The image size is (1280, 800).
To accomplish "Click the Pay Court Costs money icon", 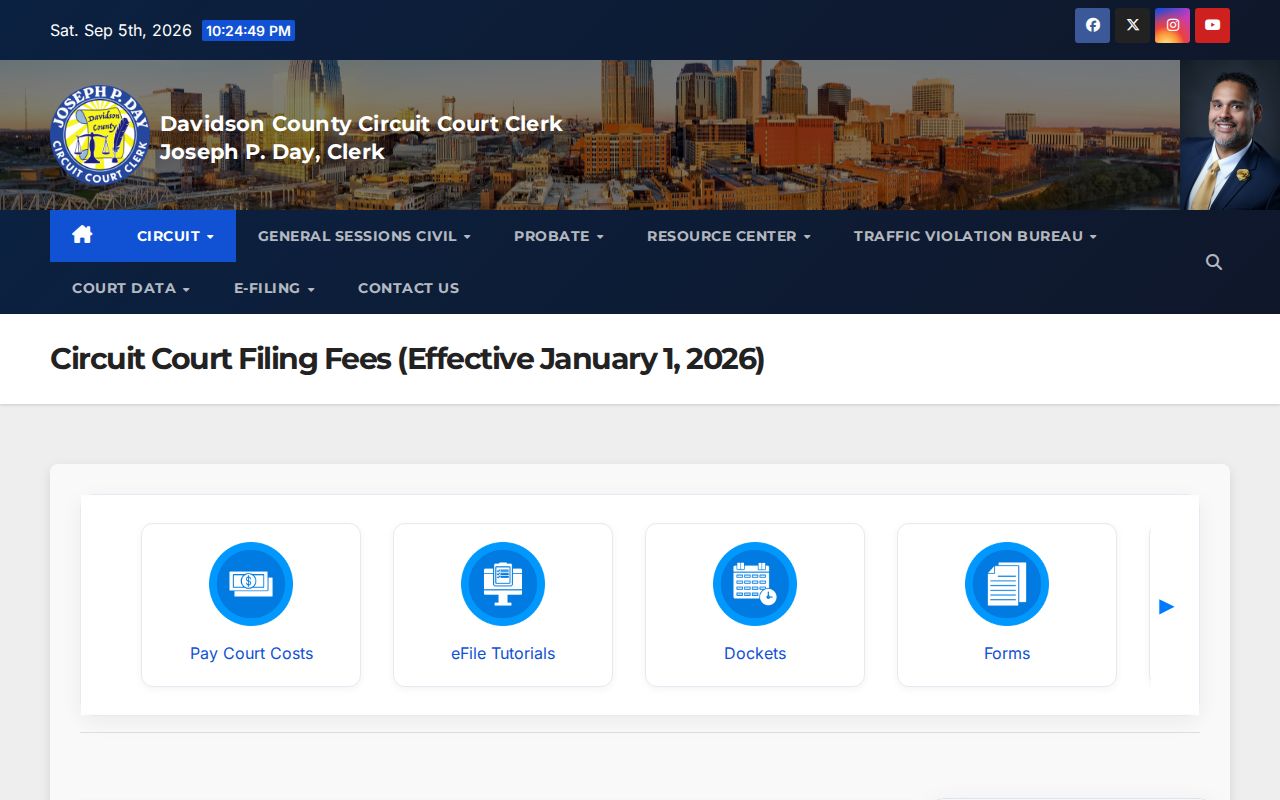I will point(251,584).
